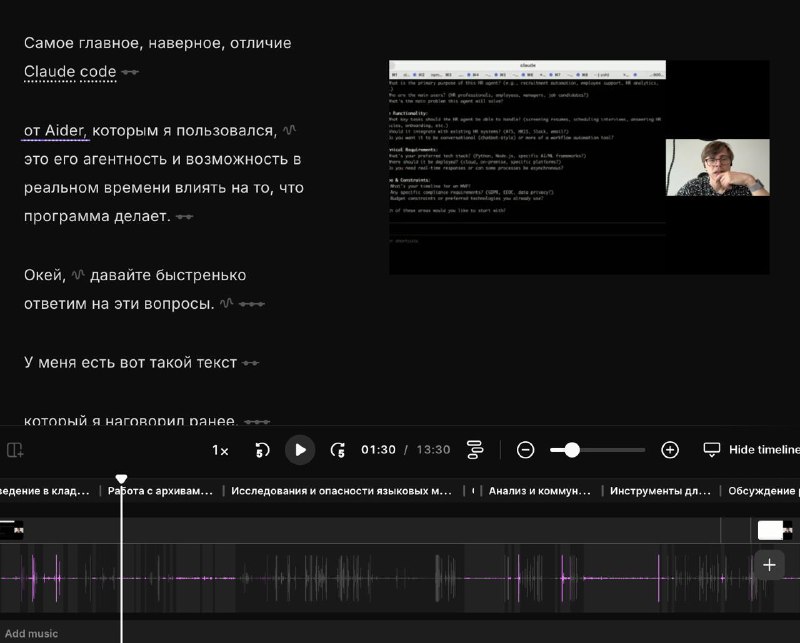Screen dimensions: 800x643
Task: Select the white clip thumbnail at timeline end
Action: click(774, 530)
